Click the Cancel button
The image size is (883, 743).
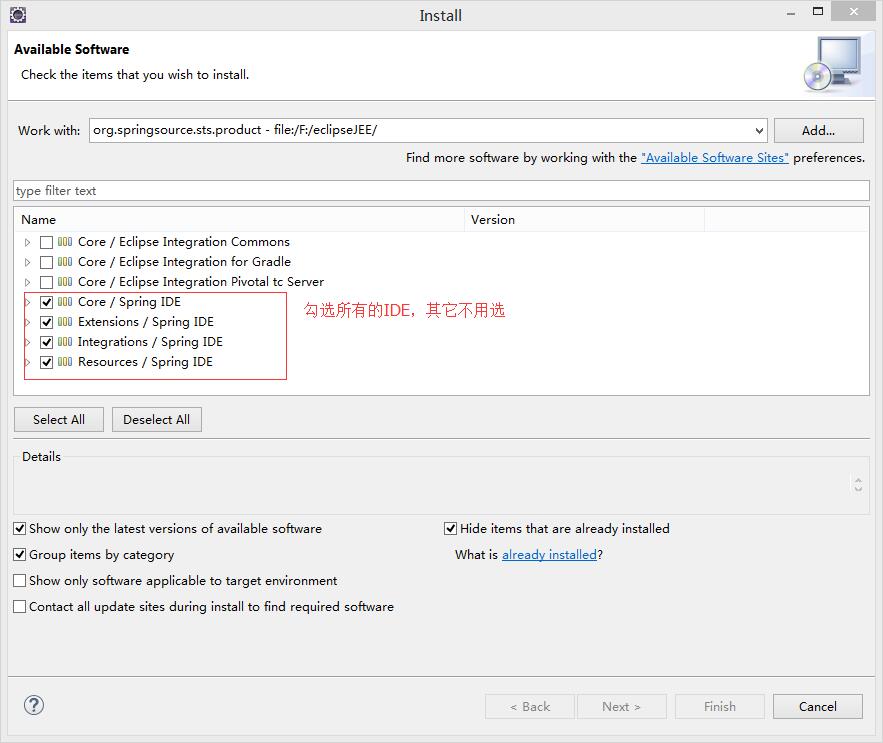click(818, 706)
